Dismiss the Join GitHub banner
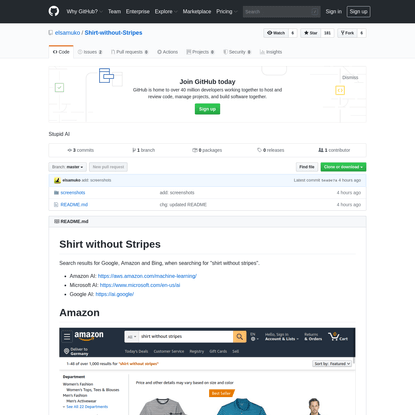The image size is (415, 415). pyautogui.click(x=350, y=77)
